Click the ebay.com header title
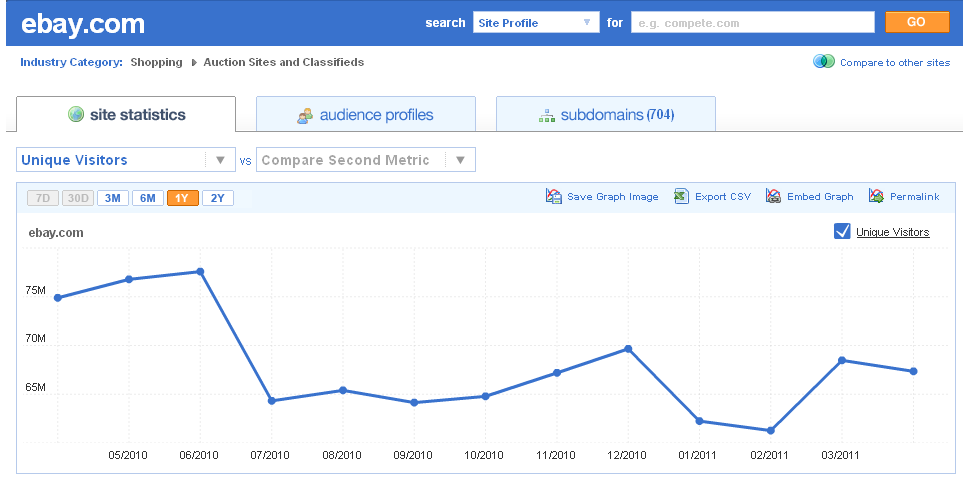The width and height of the screenshot is (965, 477). [83, 24]
